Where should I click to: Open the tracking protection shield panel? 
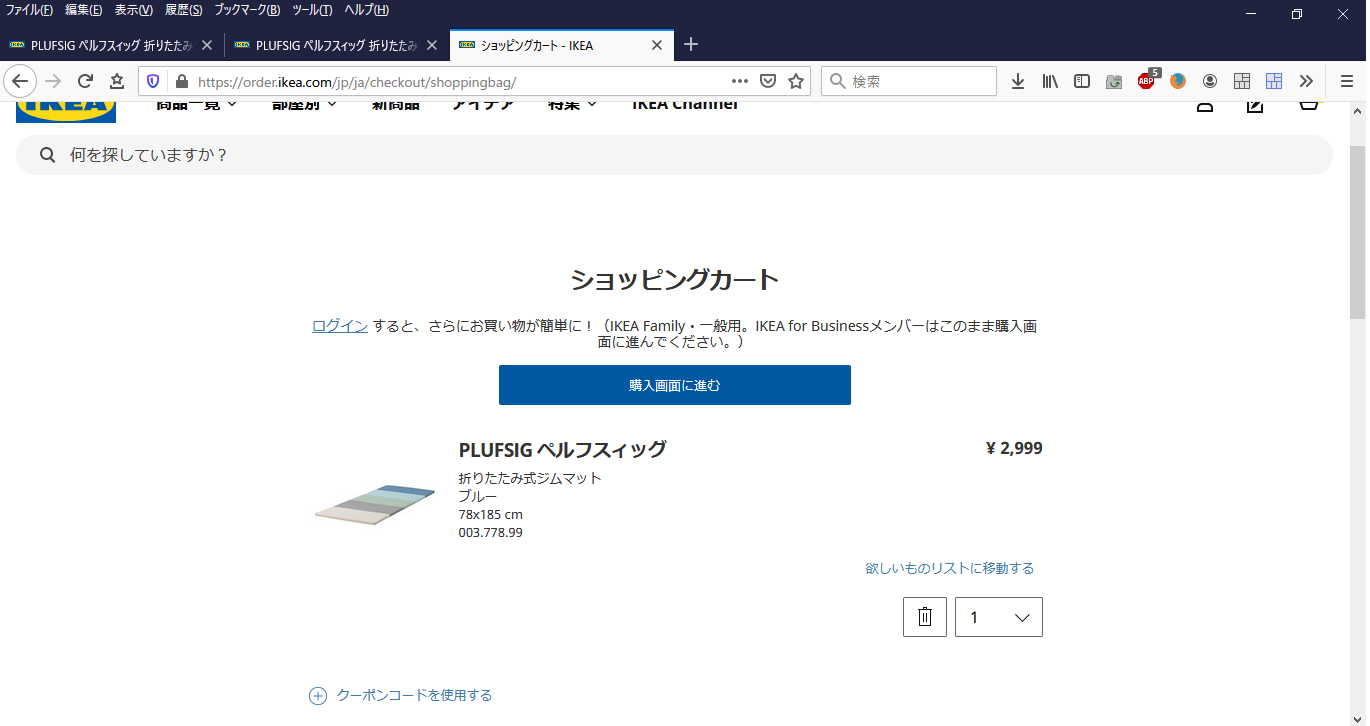[x=153, y=81]
